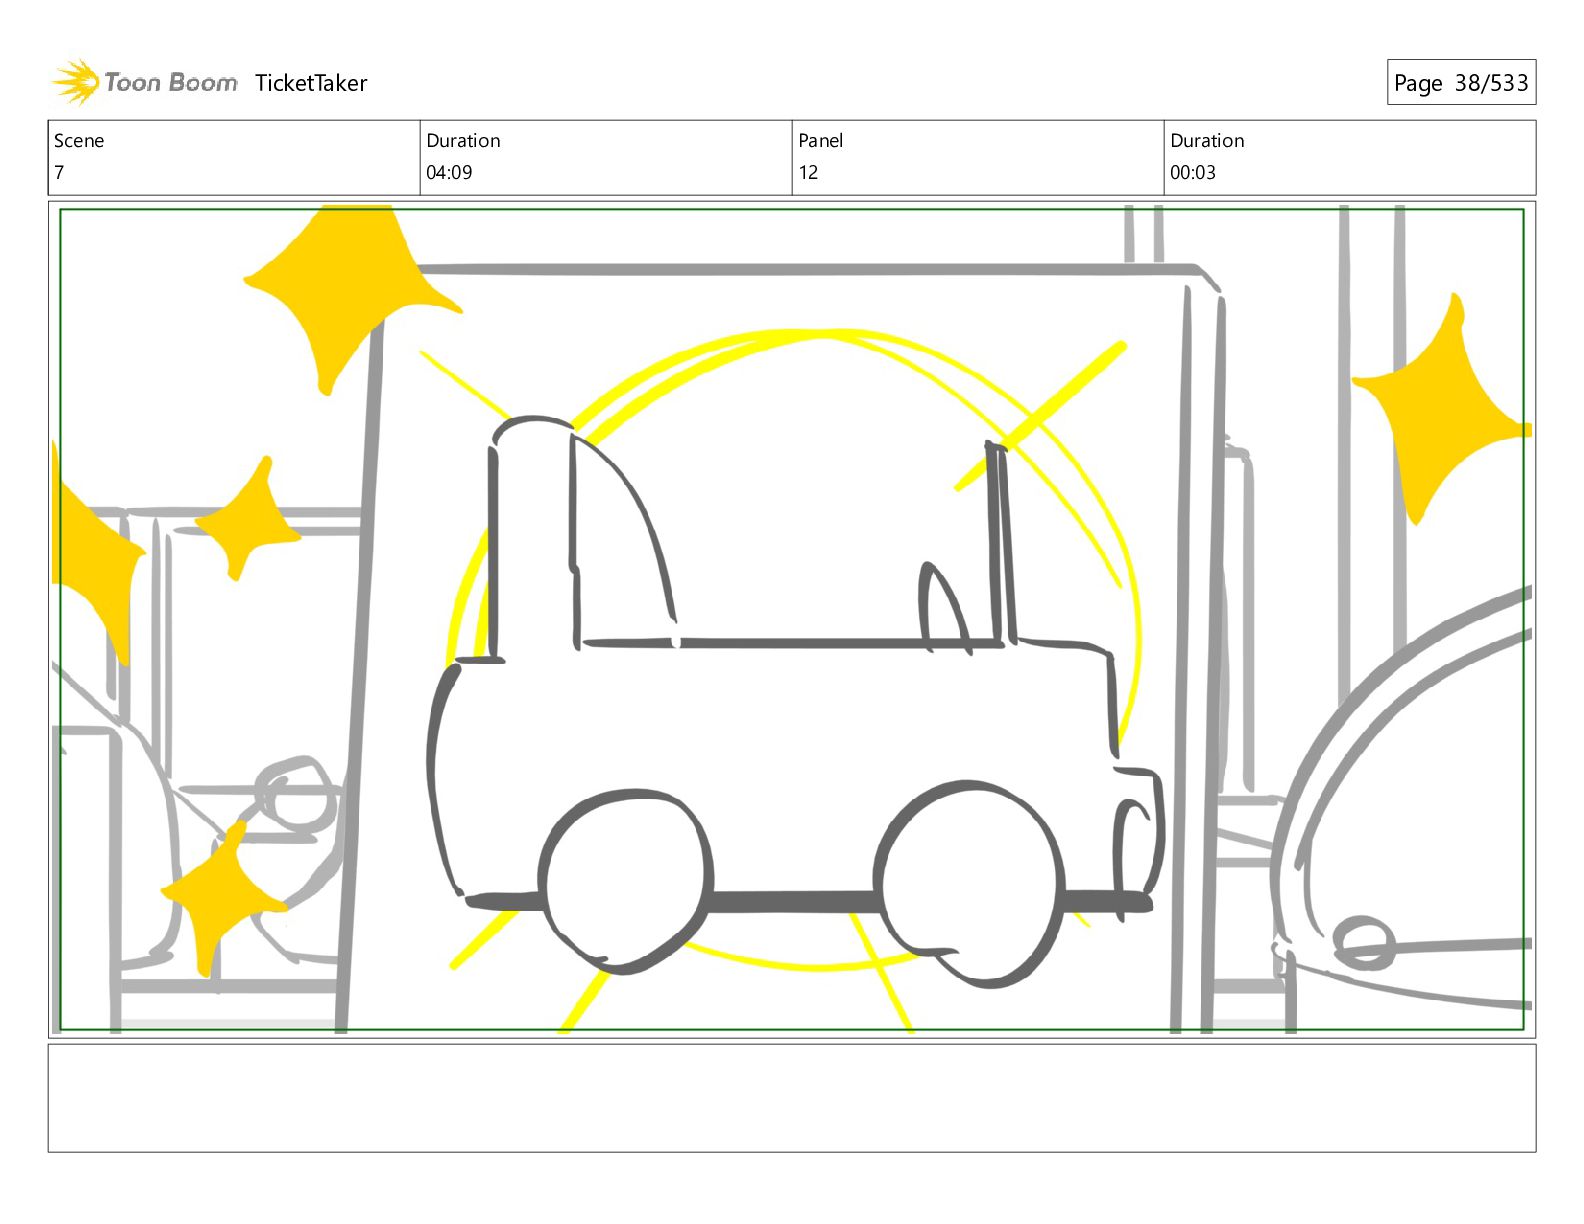This screenshot has height=1224, width=1584.
Task: Click the Toon Boom logo
Action: 145,82
